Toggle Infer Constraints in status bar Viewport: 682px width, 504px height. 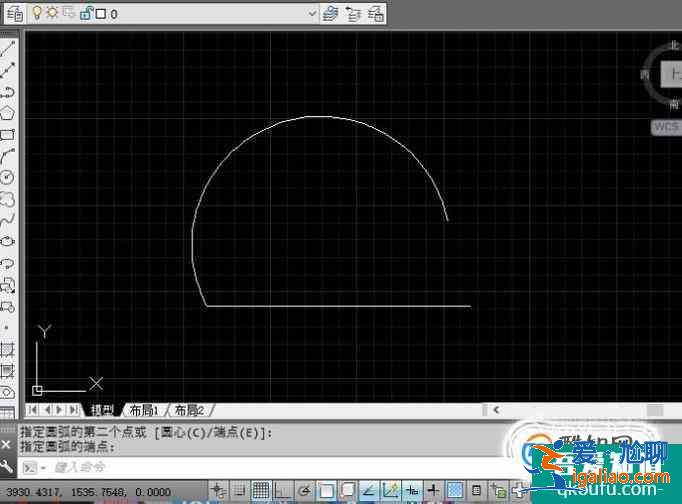coord(218,491)
